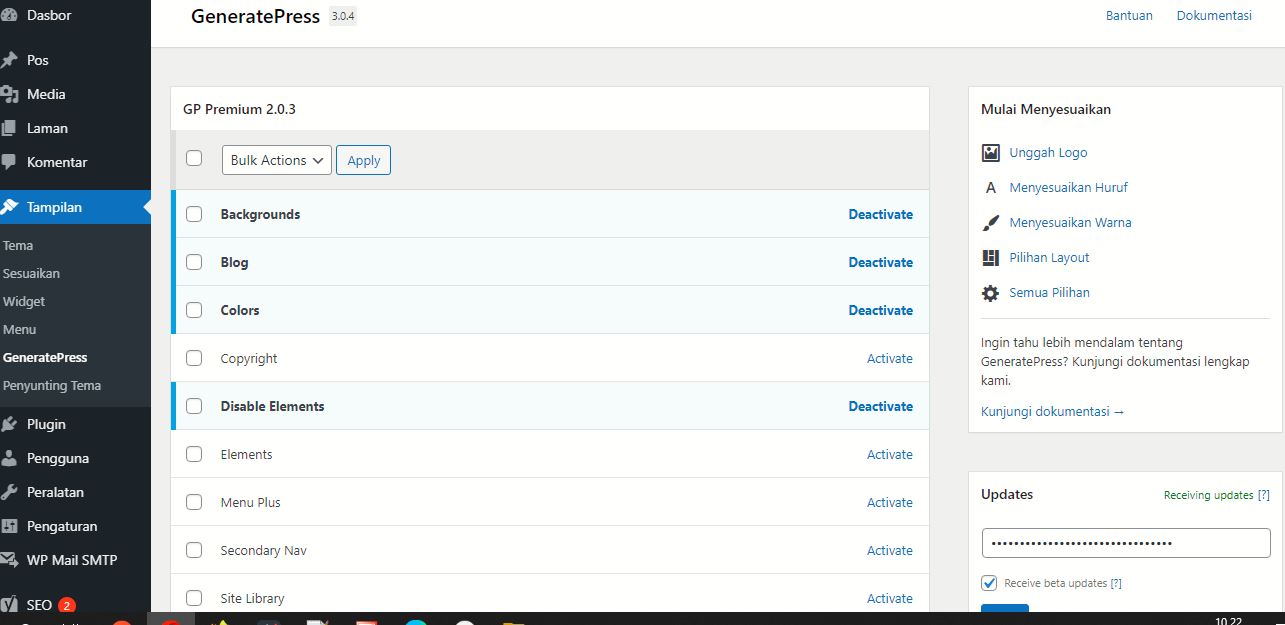Open the Bulk Actions dropdown
This screenshot has height=625, width=1285.
(x=277, y=160)
